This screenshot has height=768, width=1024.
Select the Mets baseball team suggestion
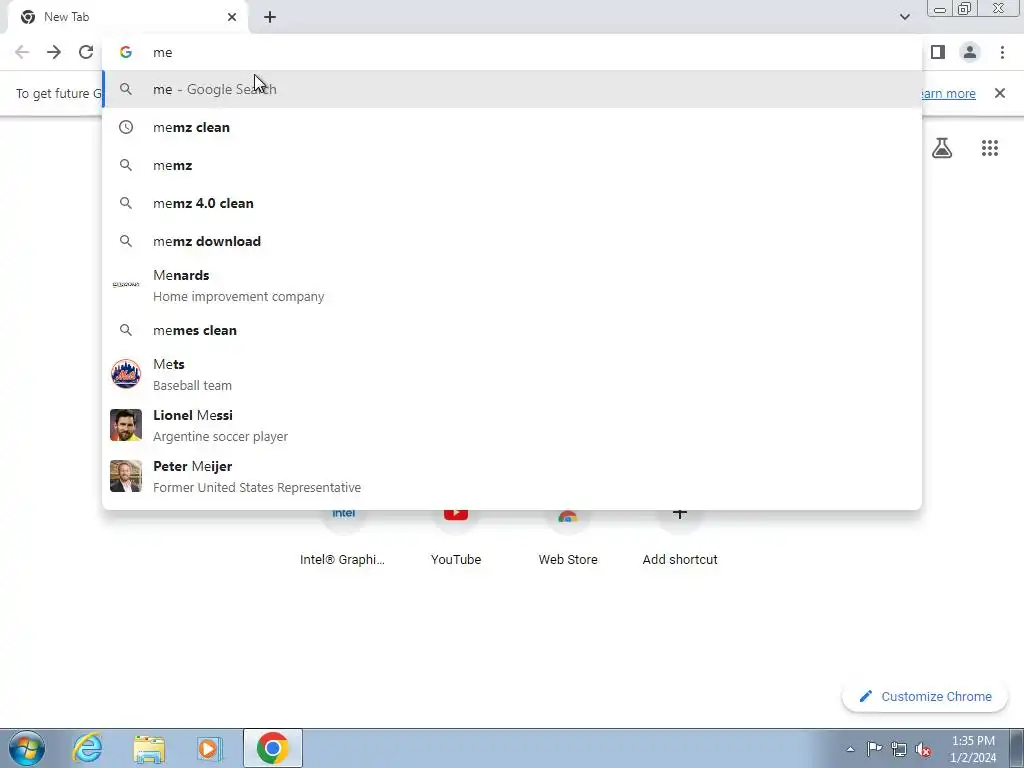512,374
